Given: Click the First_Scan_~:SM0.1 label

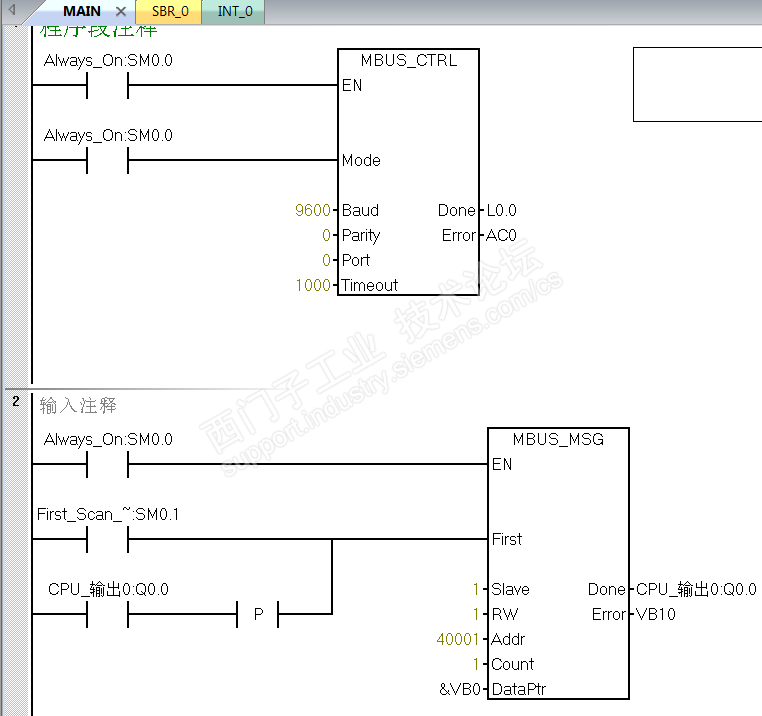Looking at the screenshot, I should click(108, 514).
